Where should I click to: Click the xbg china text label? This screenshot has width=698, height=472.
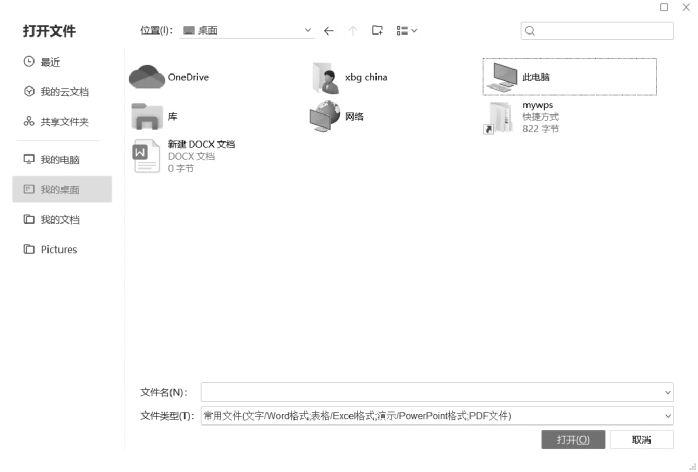coord(366,77)
